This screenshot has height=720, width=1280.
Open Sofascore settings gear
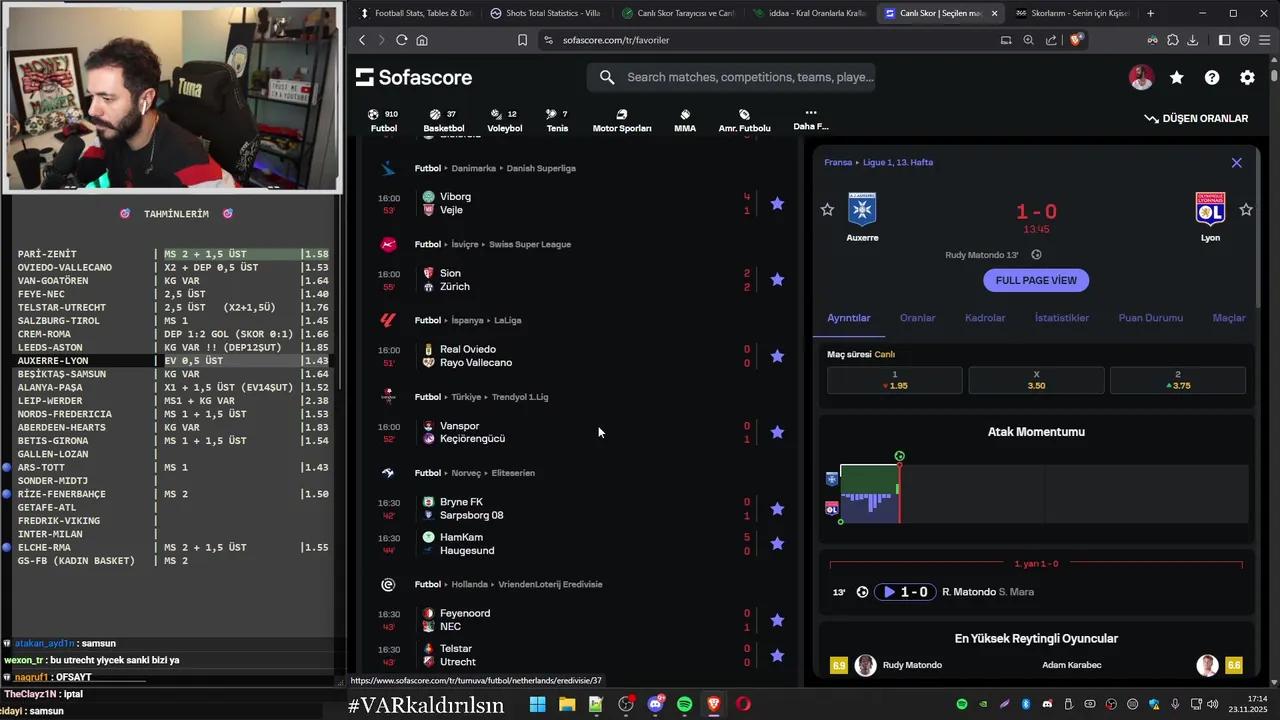tap(1247, 77)
